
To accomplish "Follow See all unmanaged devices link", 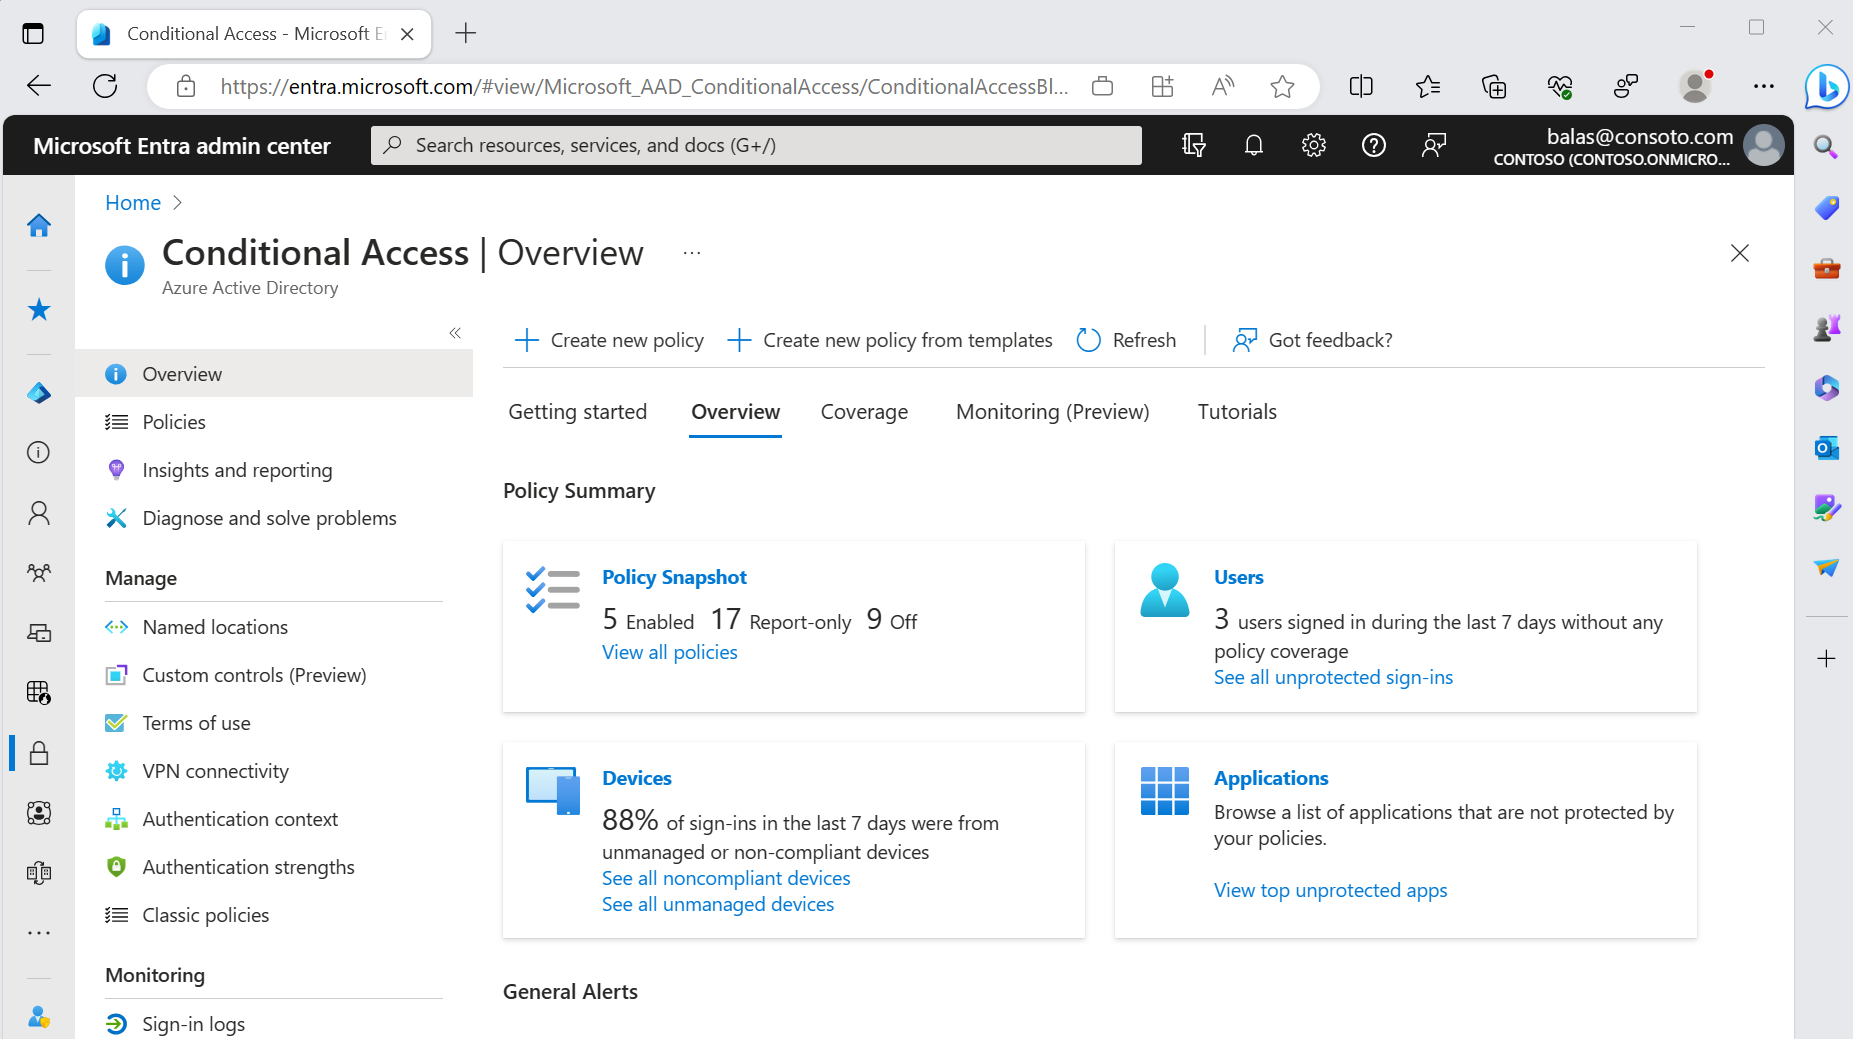I will (x=718, y=904).
